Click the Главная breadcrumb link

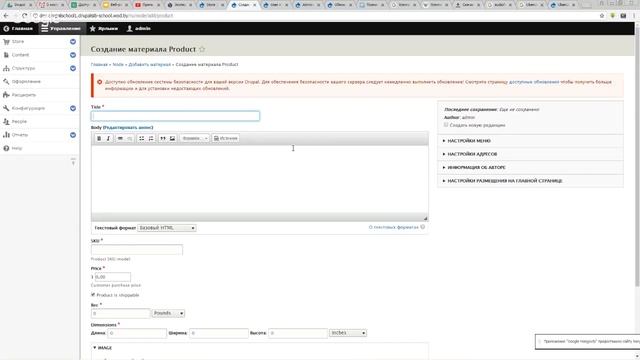[99, 64]
